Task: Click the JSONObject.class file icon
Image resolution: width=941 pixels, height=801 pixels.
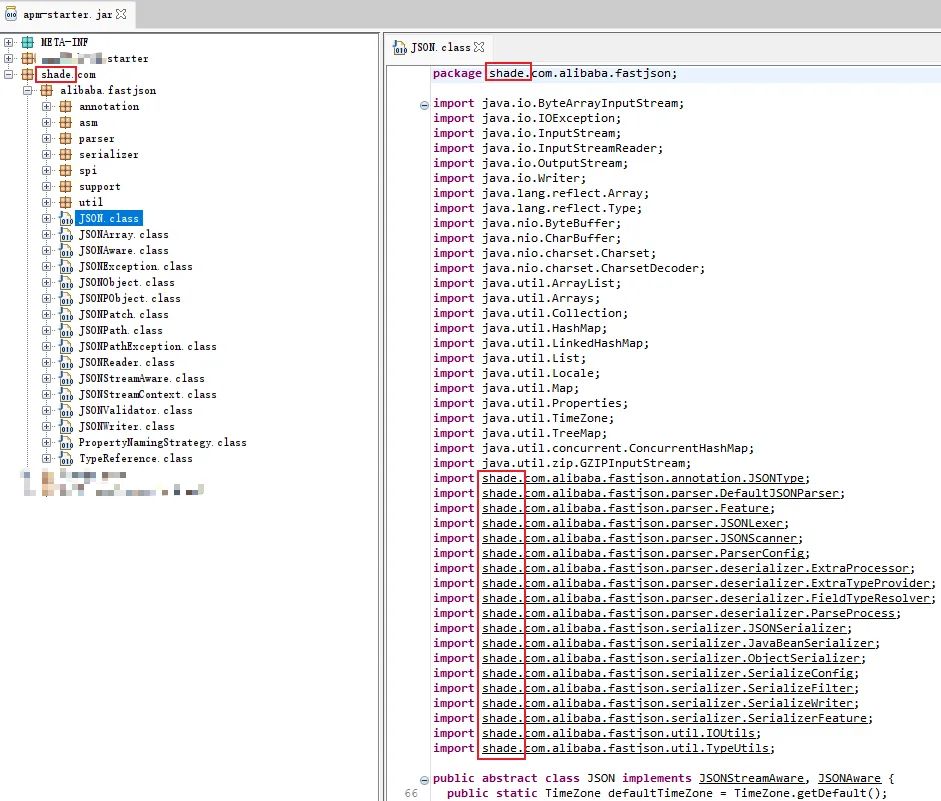Action: pos(66,283)
